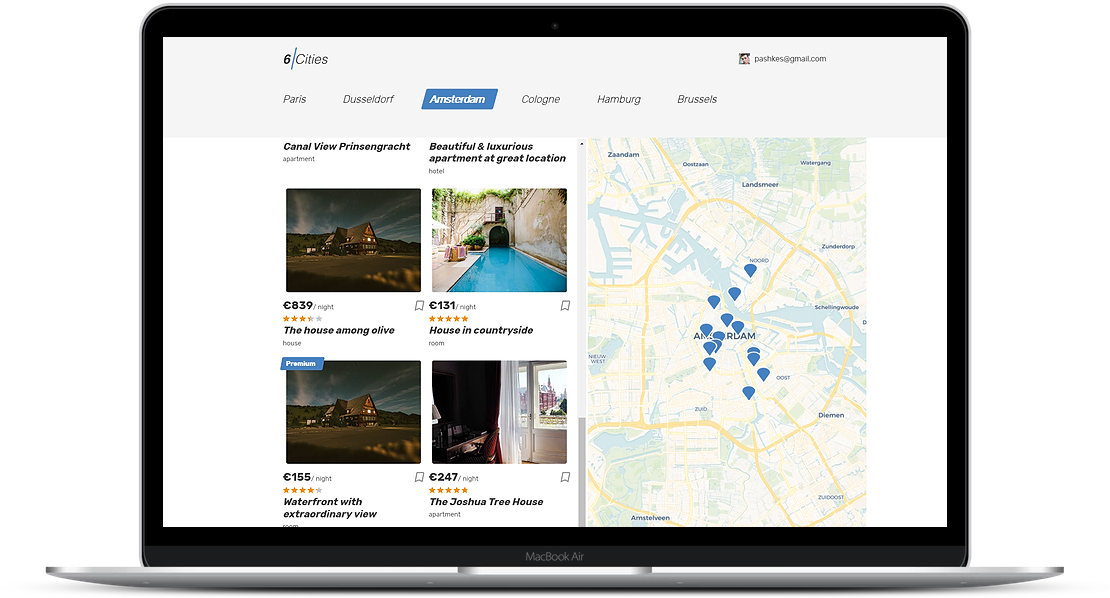1110x598 pixels.
Task: Select the topmost pin of the central cluster
Action: pos(733,292)
